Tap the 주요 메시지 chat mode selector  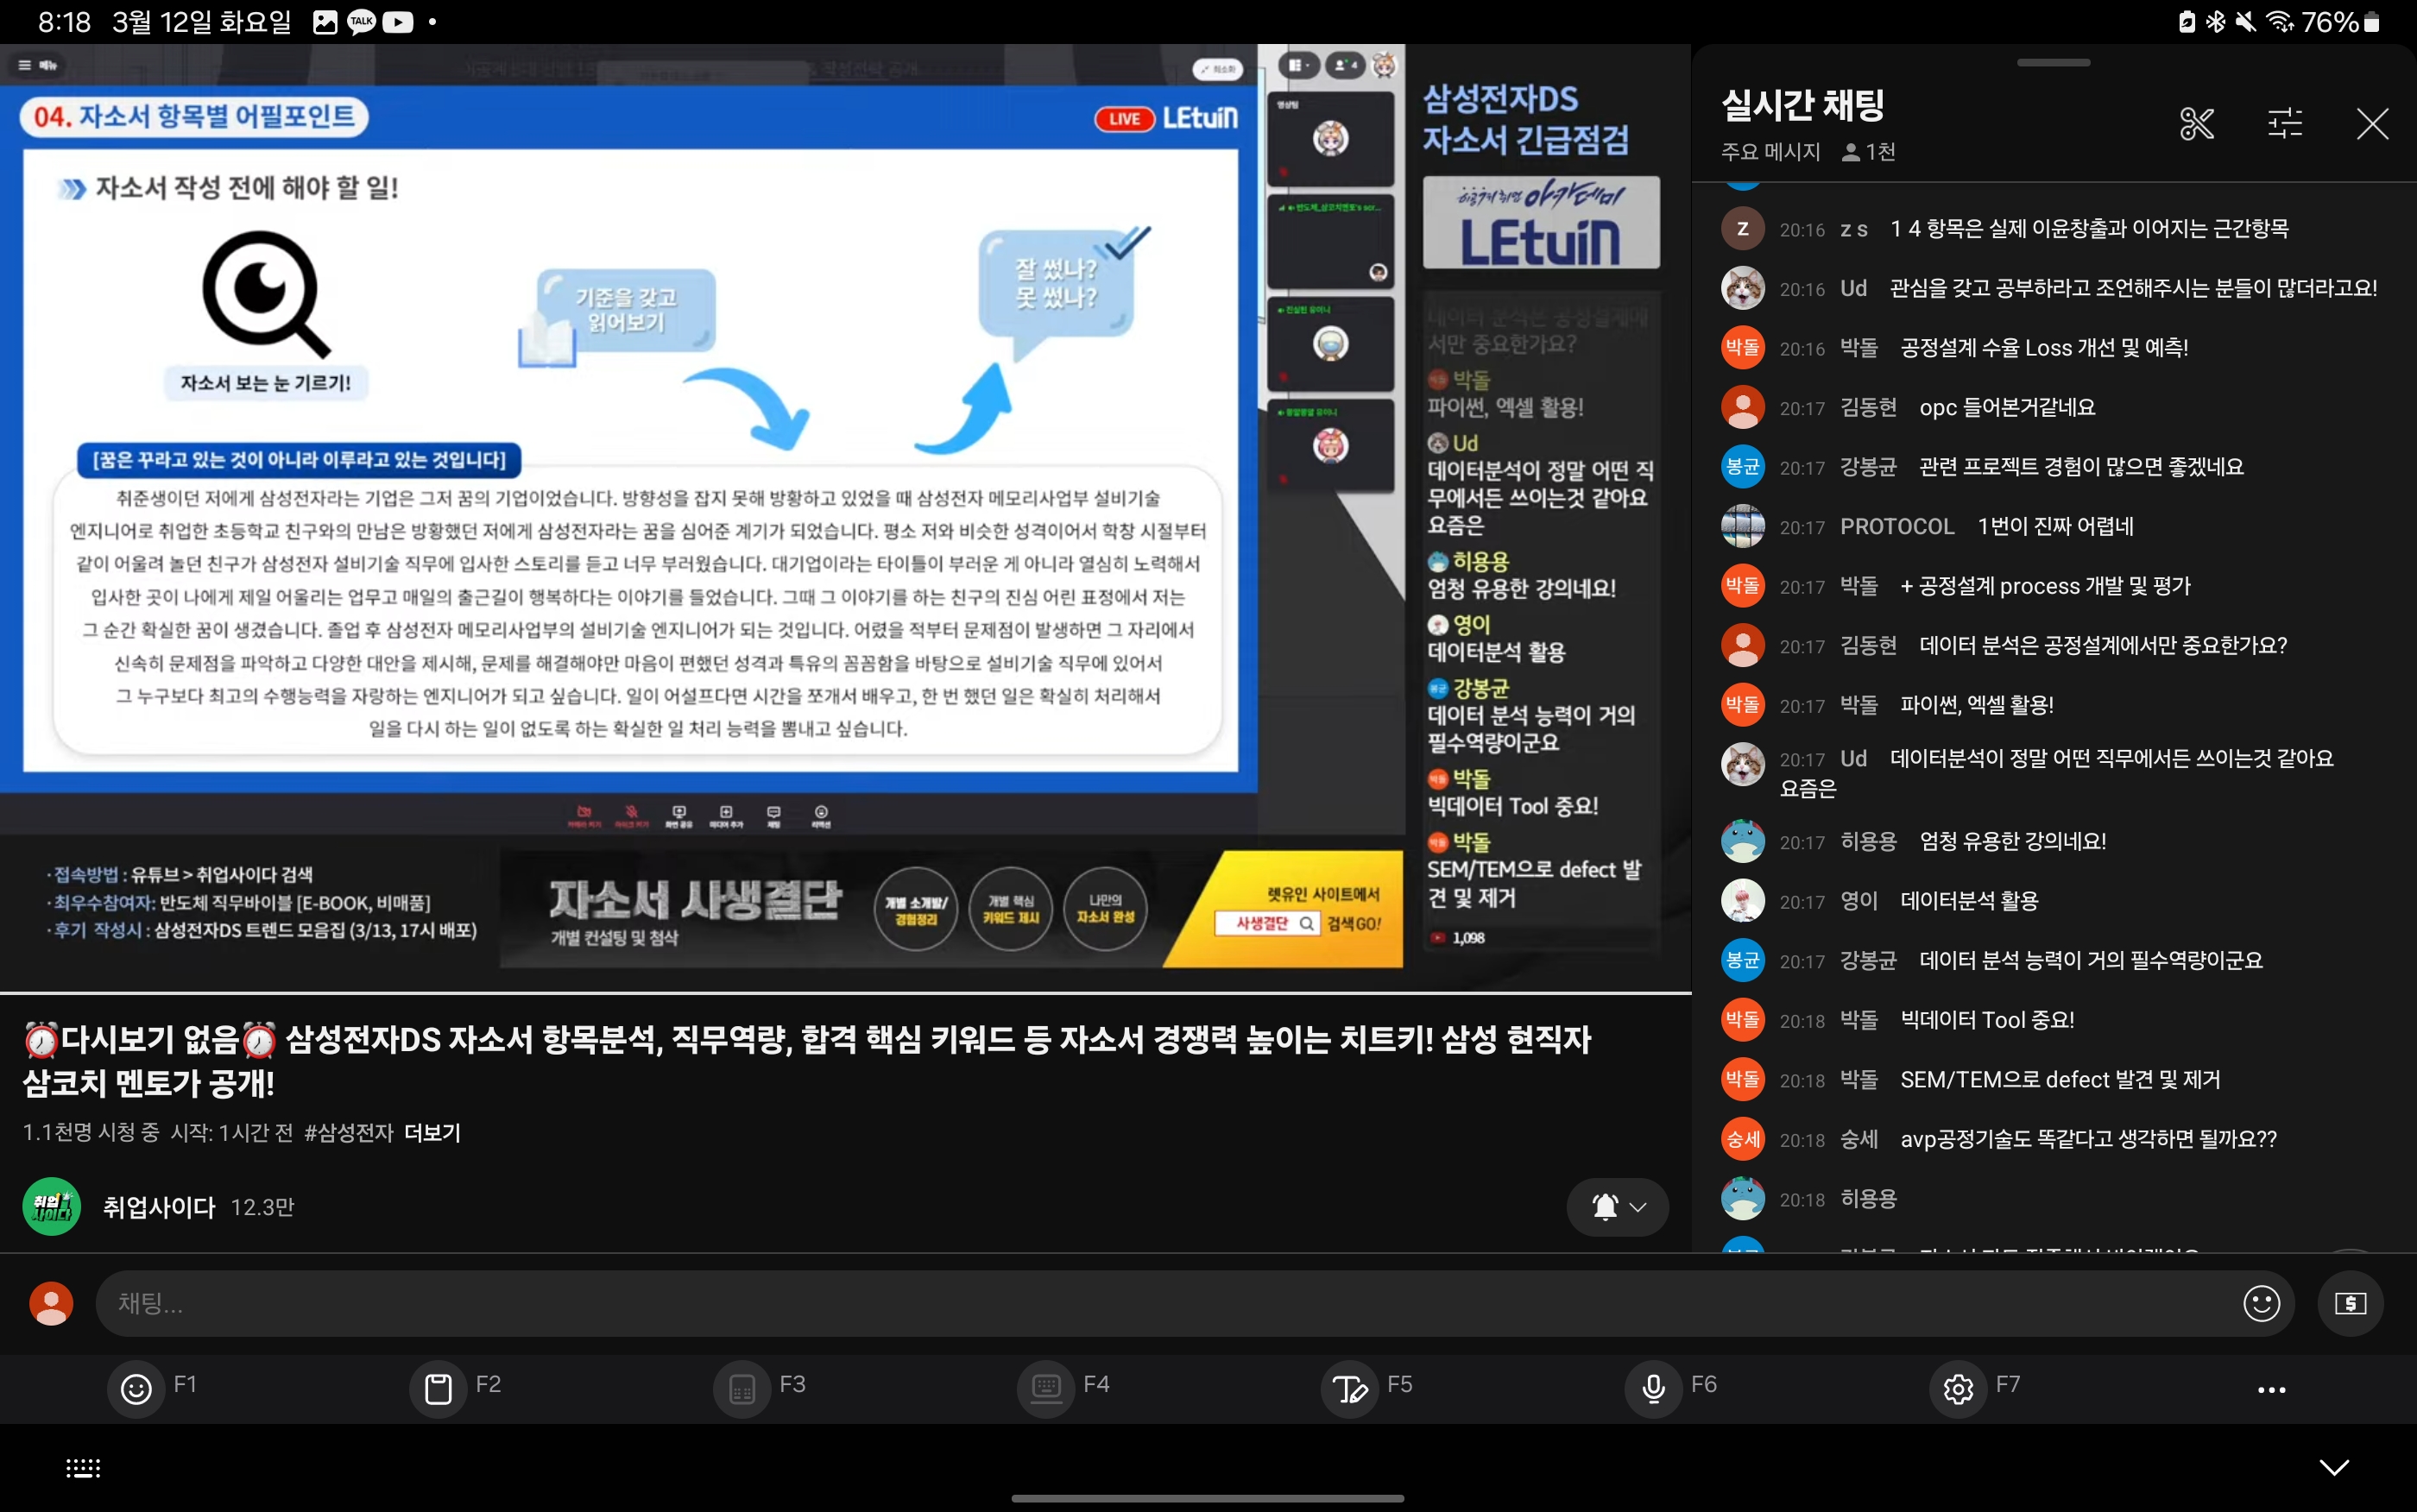point(1770,152)
